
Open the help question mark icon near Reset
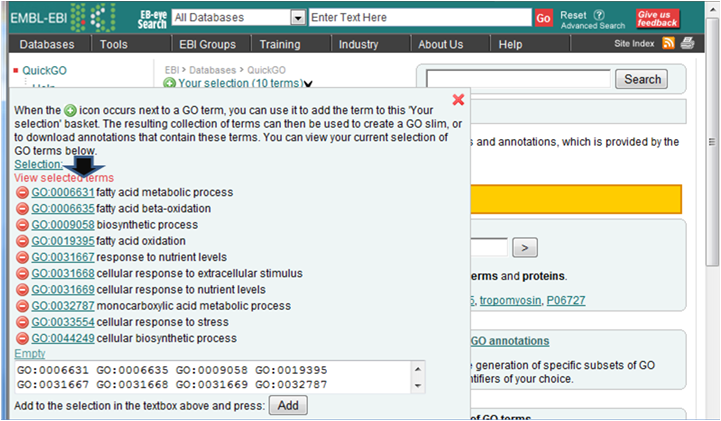pos(599,15)
